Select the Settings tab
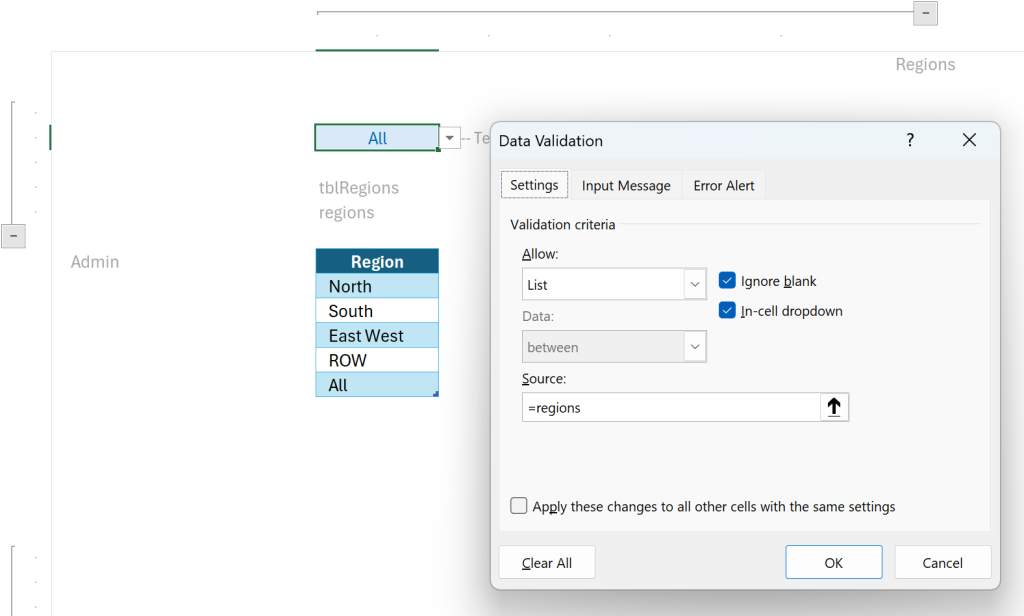1024x616 pixels. pos(534,185)
